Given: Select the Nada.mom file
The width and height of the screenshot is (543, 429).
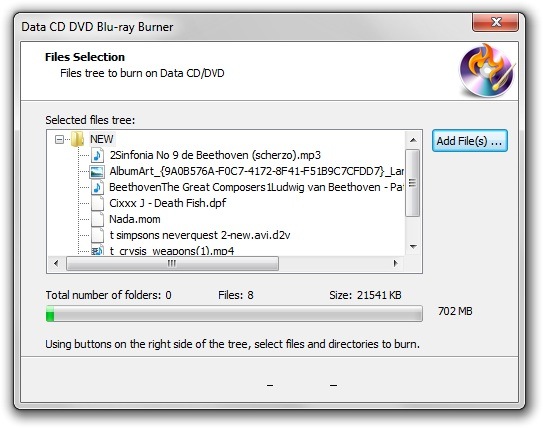Looking at the screenshot, I should (x=135, y=219).
